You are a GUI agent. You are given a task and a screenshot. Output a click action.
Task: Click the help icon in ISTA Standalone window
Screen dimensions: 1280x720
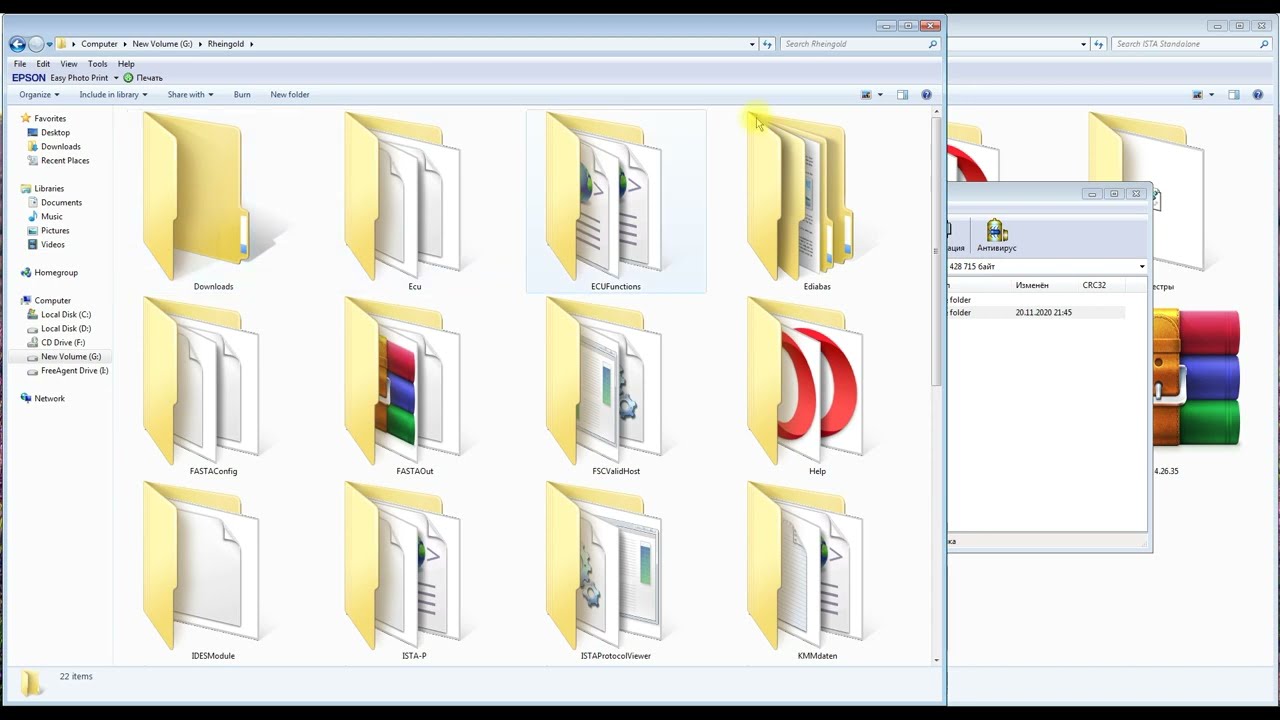1258,95
